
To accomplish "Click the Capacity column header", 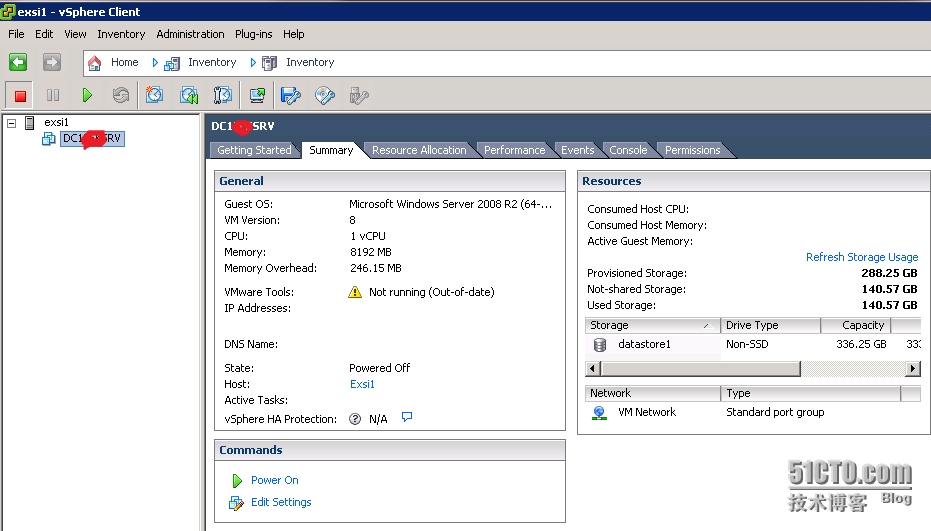I will [x=856, y=325].
